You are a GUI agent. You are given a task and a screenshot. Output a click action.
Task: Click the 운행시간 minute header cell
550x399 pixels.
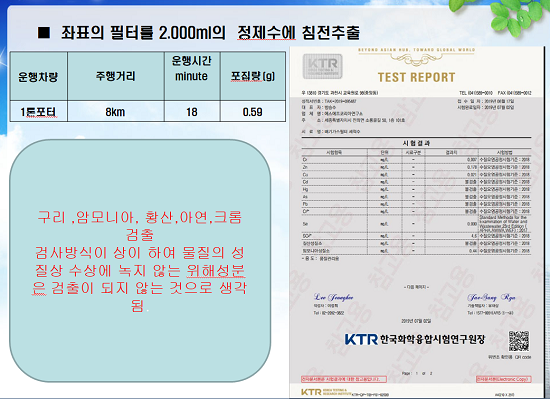[x=192, y=76]
